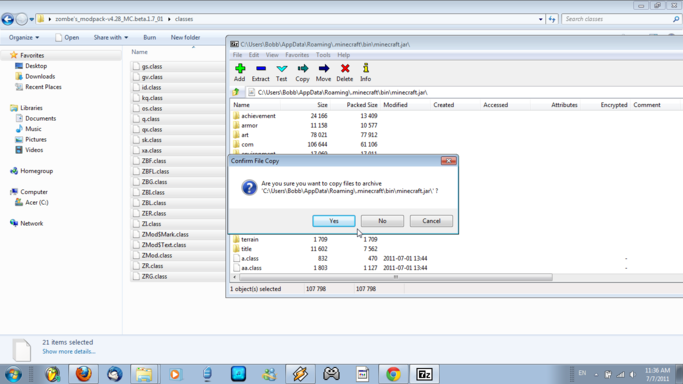Select the achievement folder in 7-Zip

pyautogui.click(x=258, y=116)
